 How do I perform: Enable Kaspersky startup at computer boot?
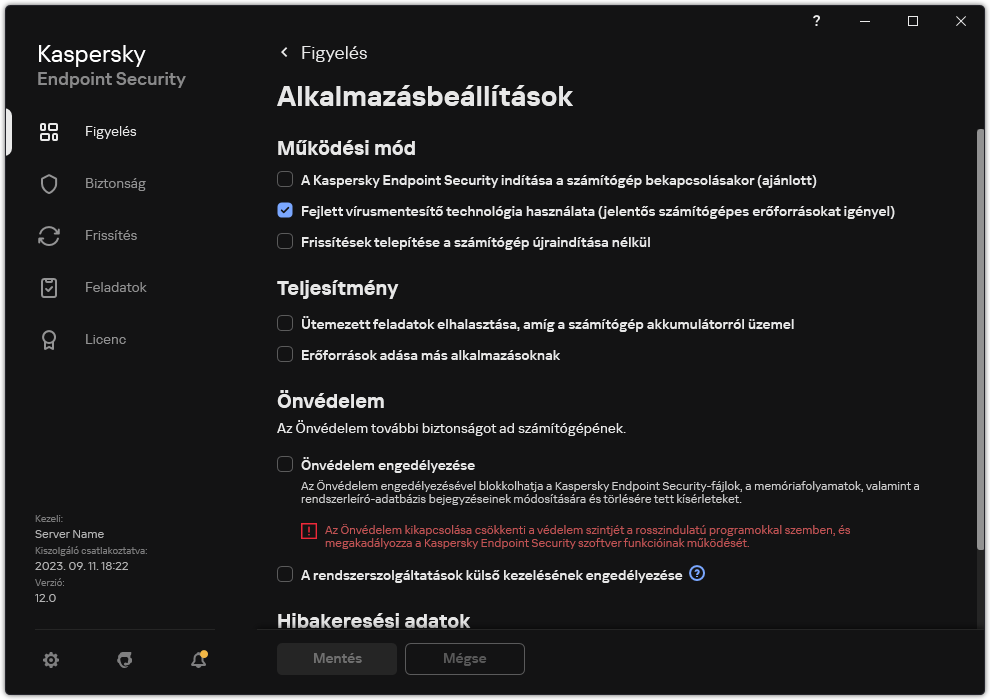[283, 180]
